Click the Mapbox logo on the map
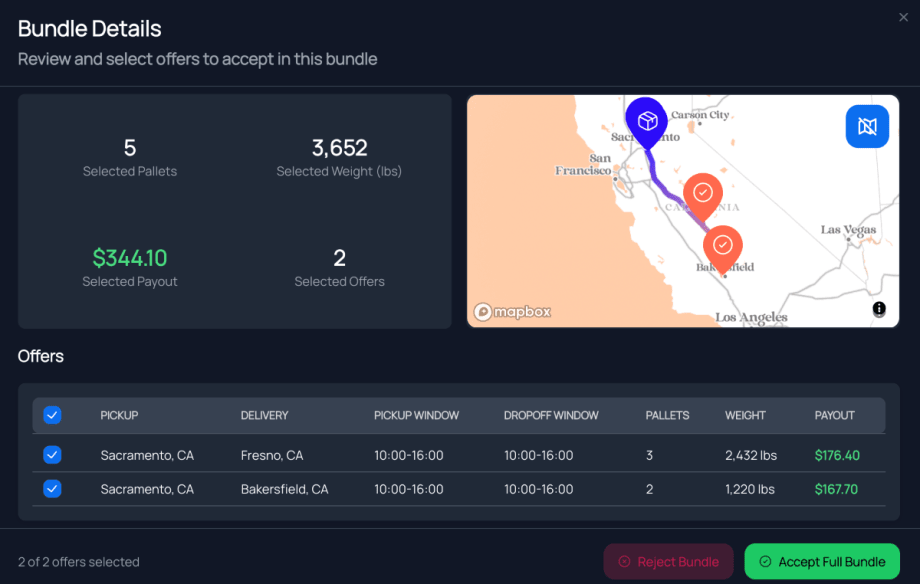 [x=511, y=311]
